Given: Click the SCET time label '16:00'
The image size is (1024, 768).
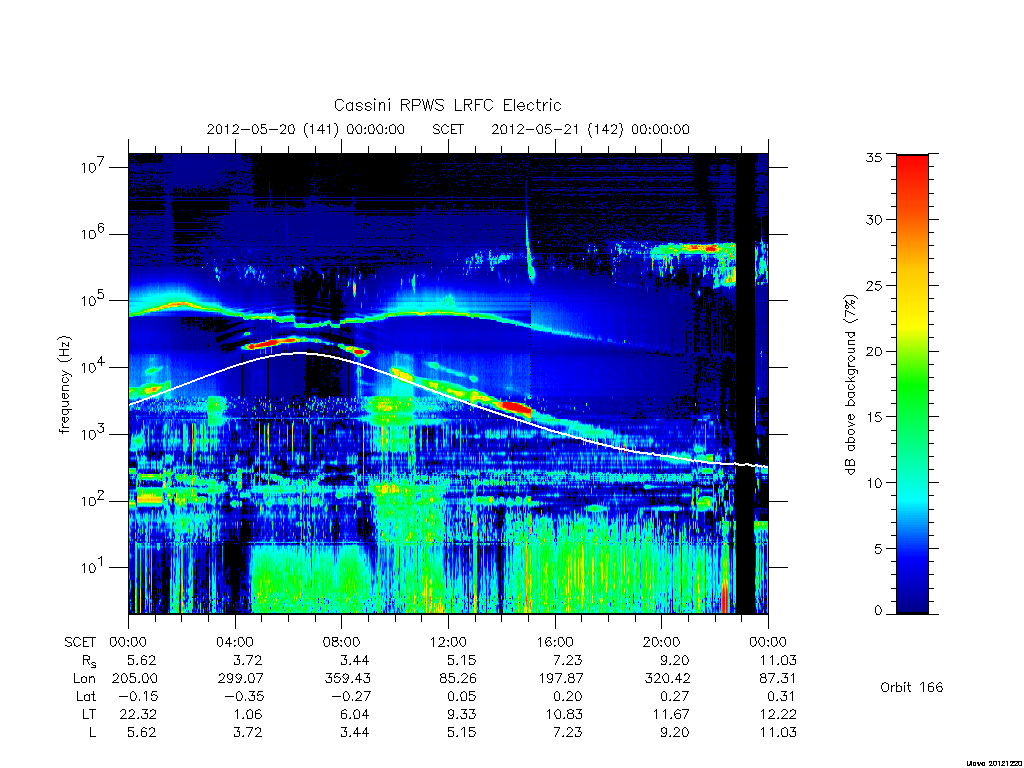Looking at the screenshot, I should [x=554, y=642].
